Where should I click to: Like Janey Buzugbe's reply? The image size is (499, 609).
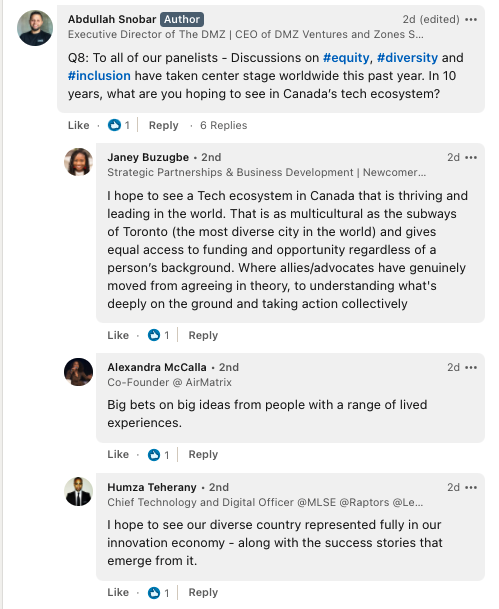[x=118, y=335]
